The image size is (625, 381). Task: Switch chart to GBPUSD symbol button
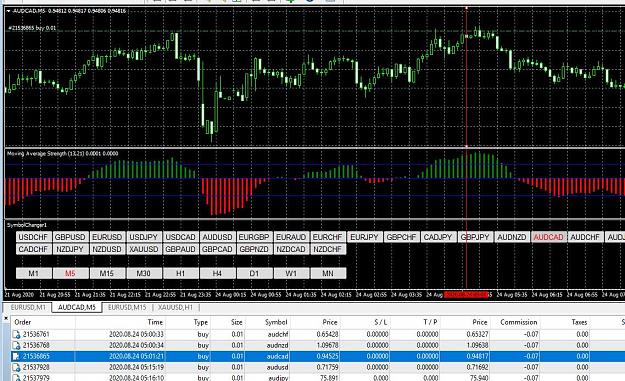click(x=70, y=237)
